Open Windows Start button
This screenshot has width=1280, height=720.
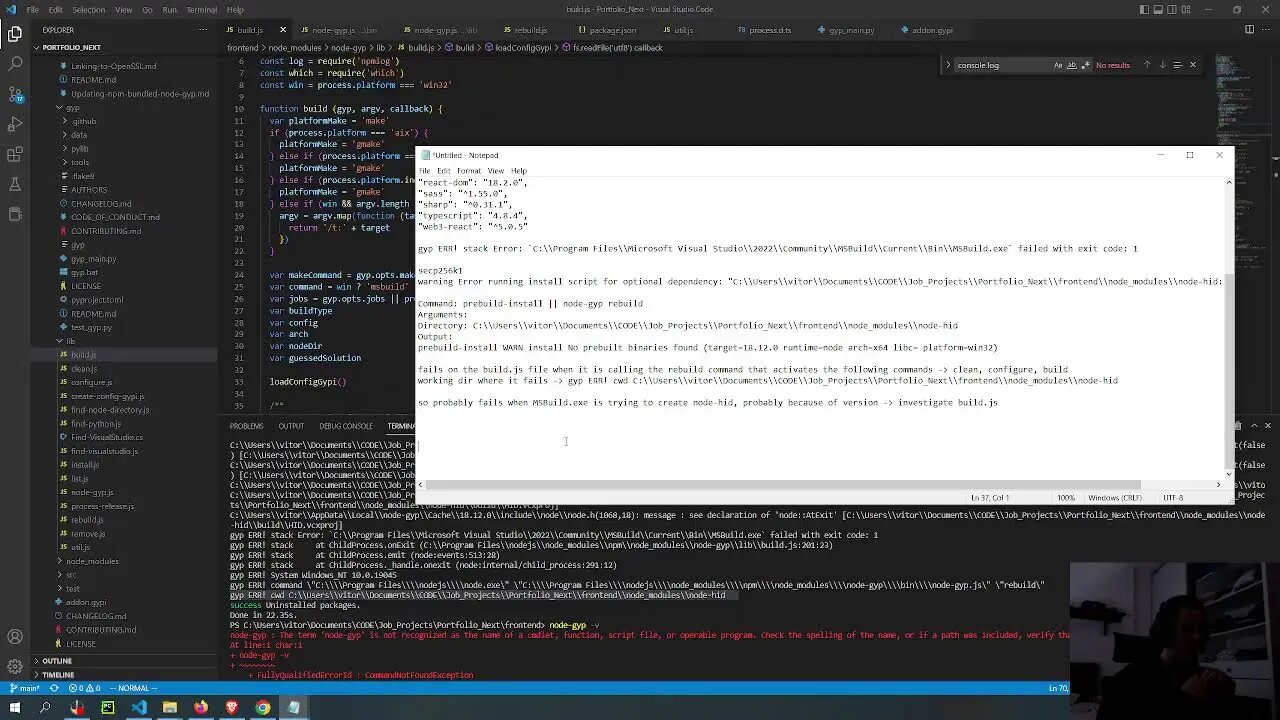click(x=15, y=708)
